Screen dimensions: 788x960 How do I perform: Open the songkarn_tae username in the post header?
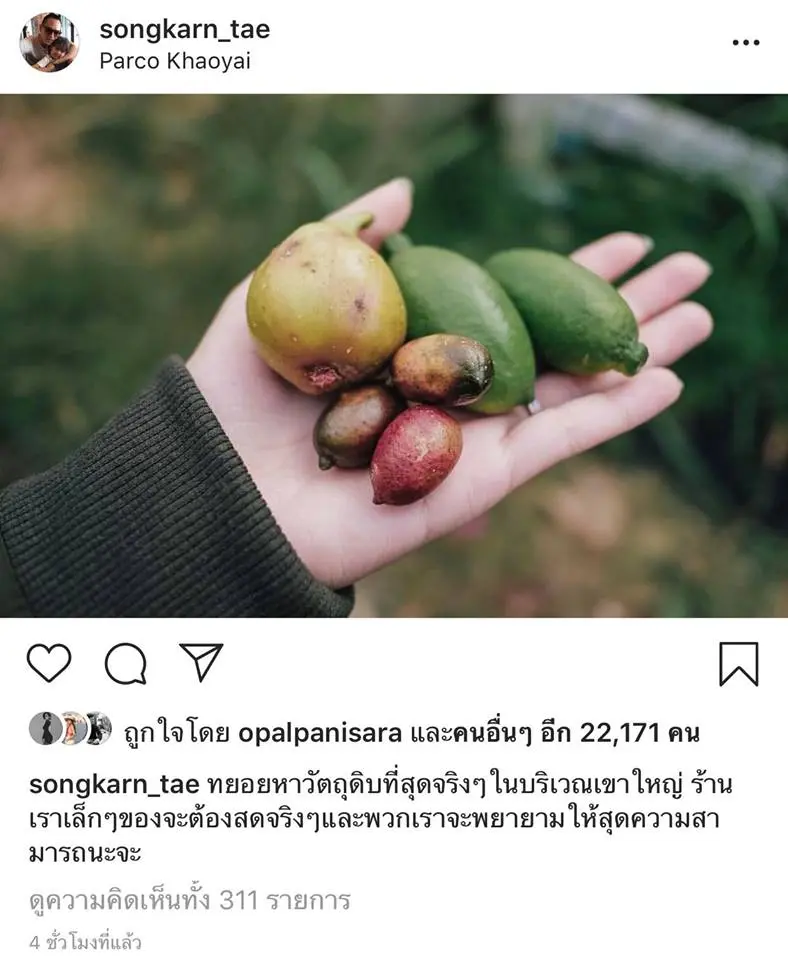tap(184, 29)
